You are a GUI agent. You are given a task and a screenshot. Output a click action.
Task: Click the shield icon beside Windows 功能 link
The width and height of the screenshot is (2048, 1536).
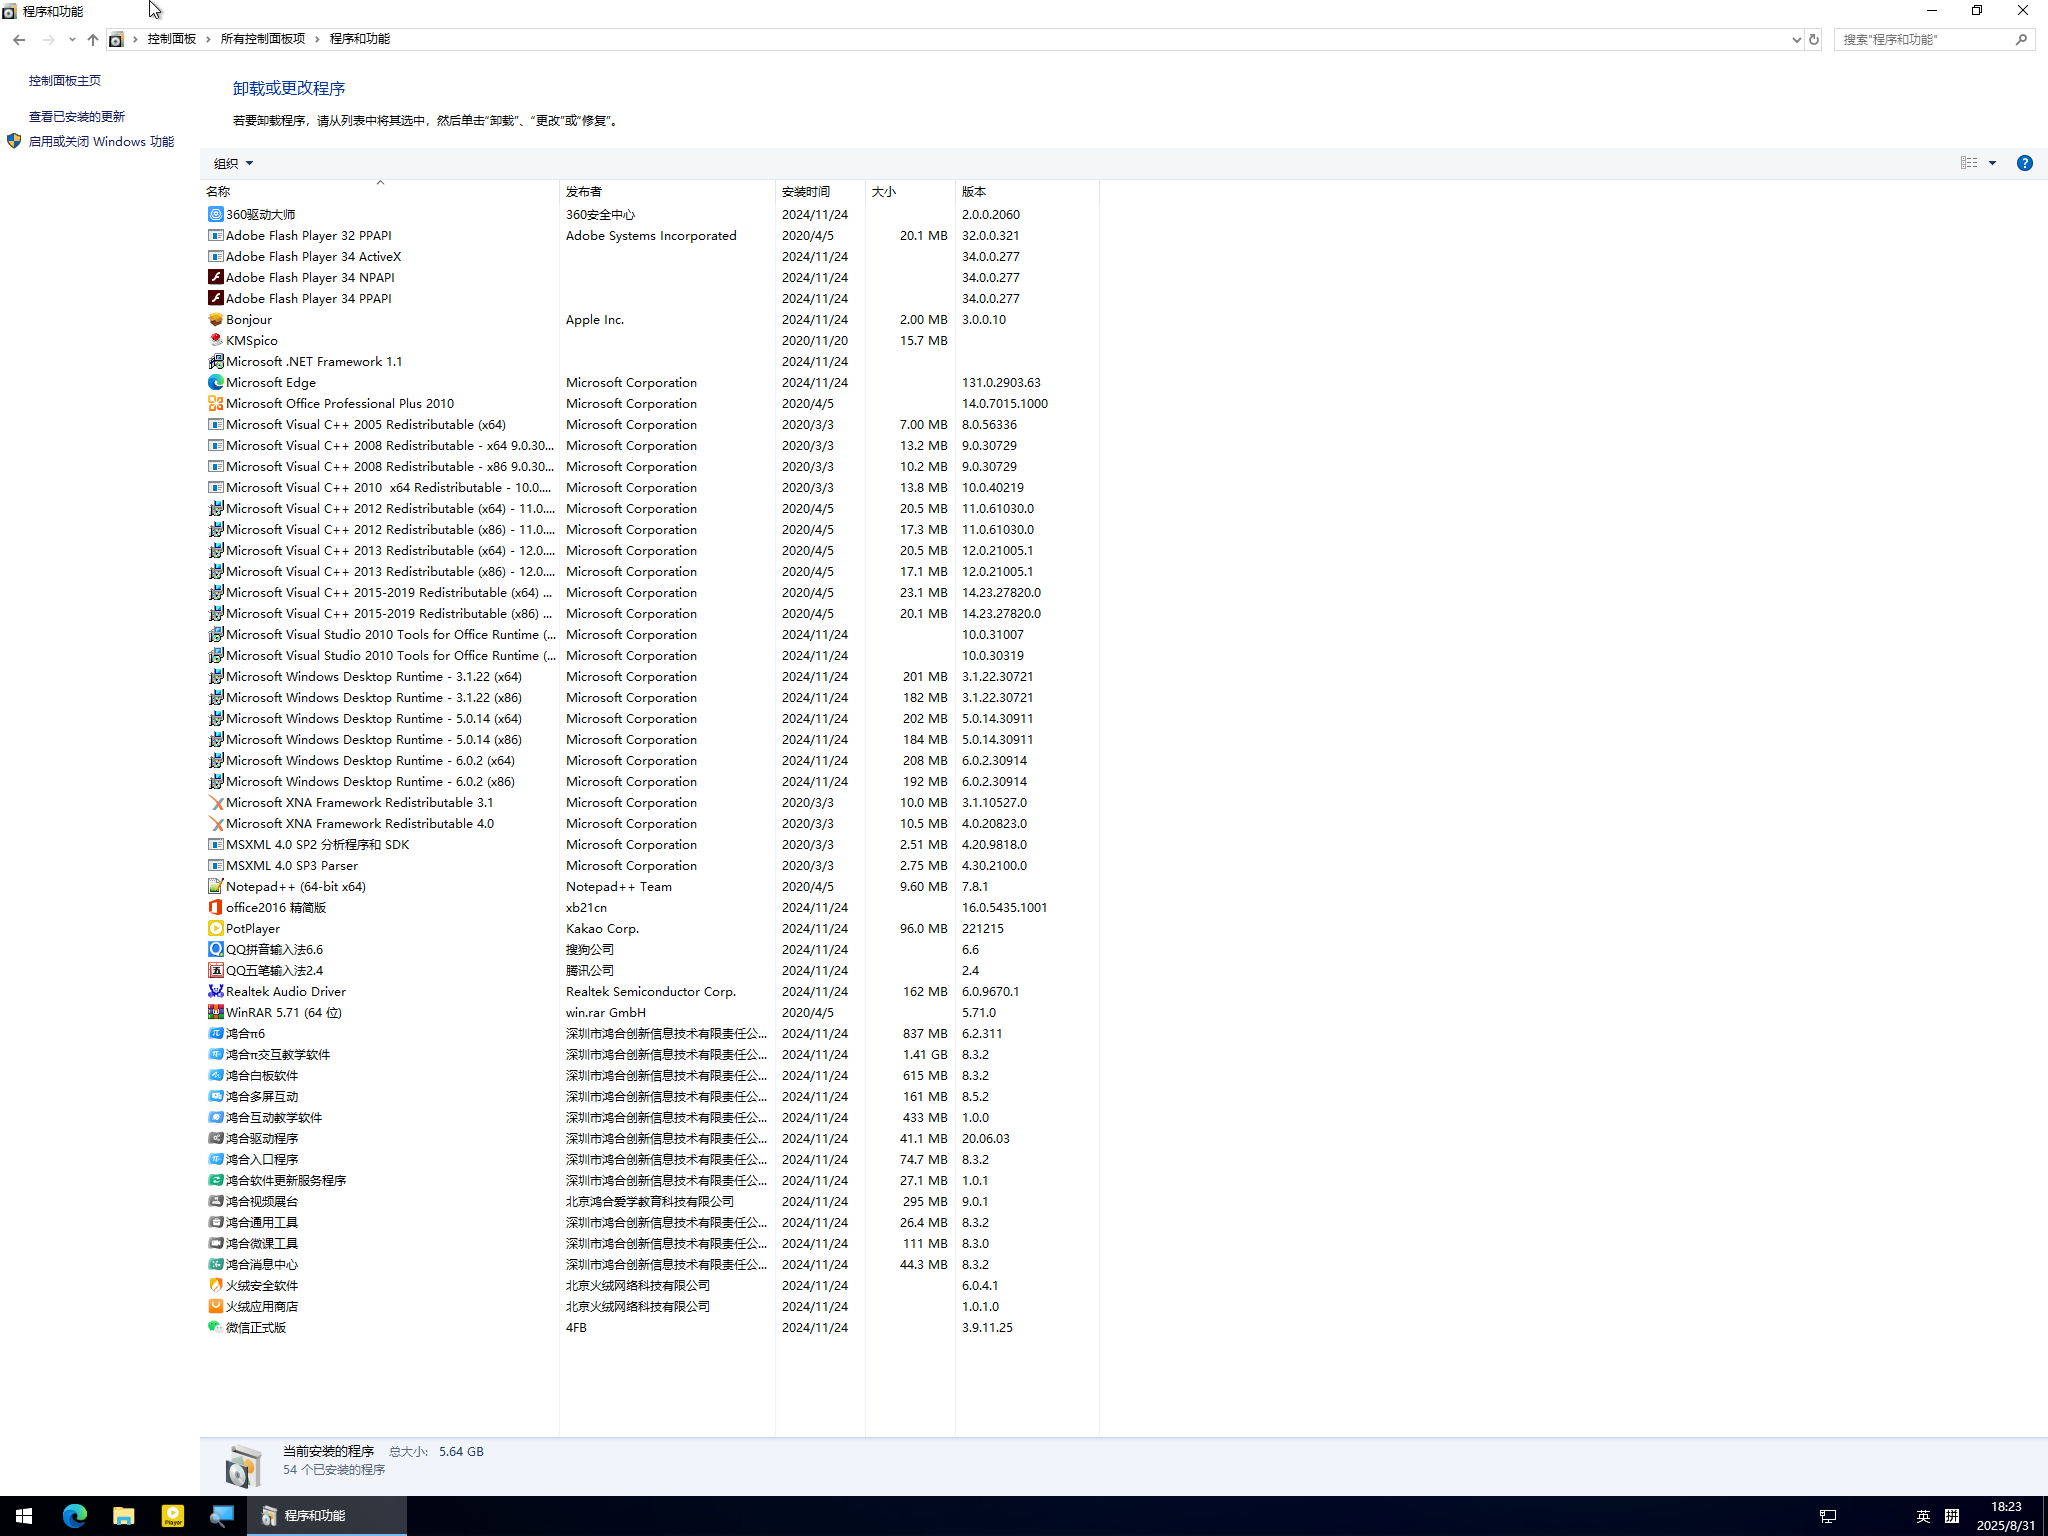point(13,141)
